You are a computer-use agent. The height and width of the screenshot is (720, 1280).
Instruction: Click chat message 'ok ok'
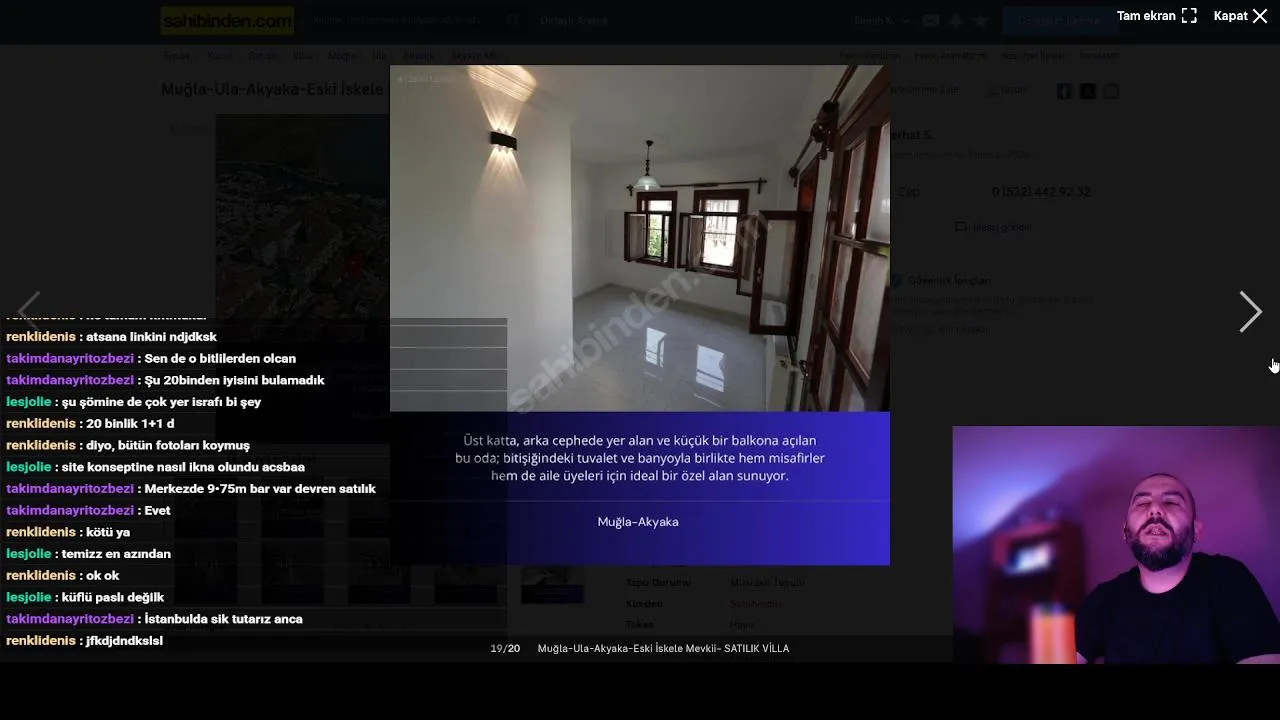coord(102,576)
